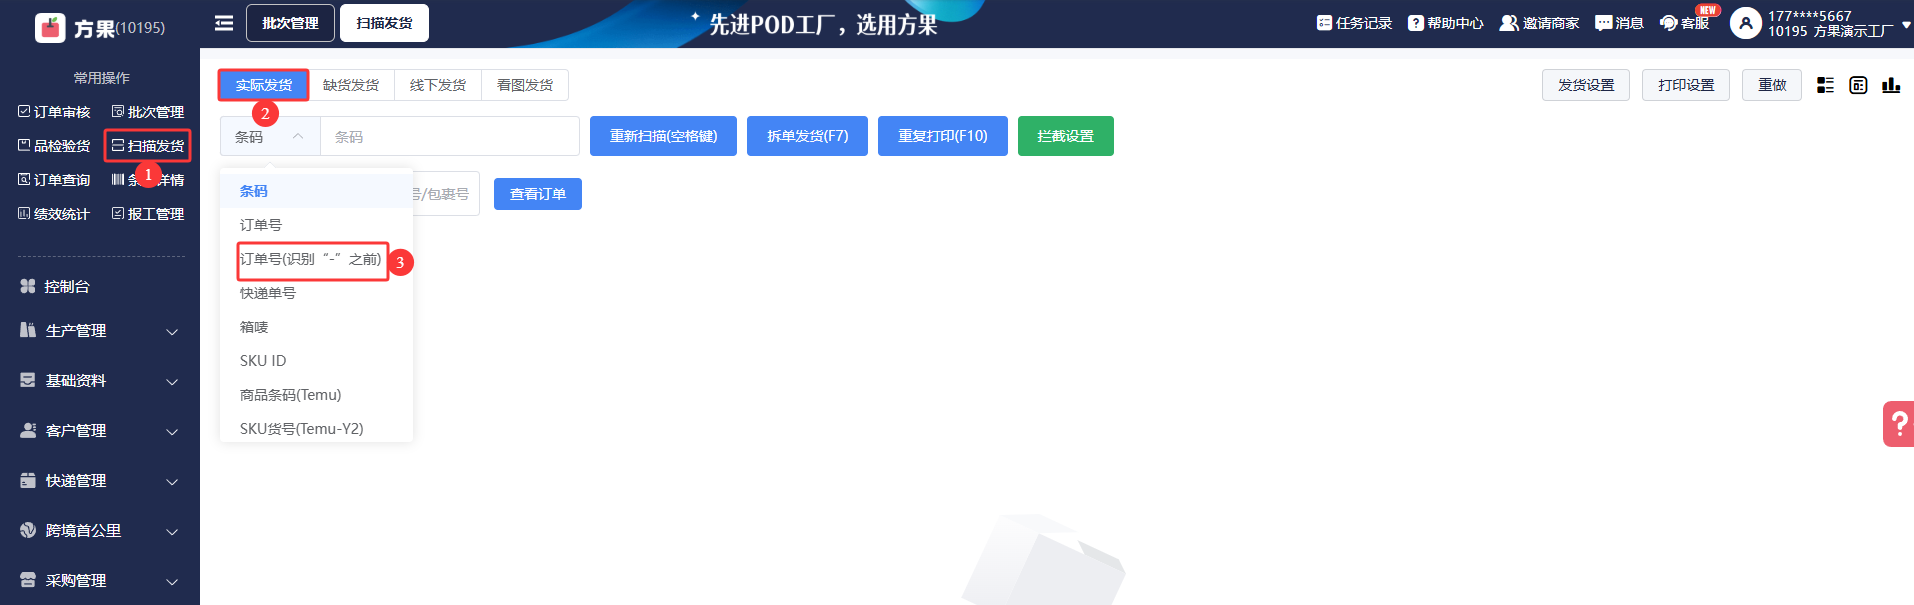Click the user avatar icon

coord(1746,23)
